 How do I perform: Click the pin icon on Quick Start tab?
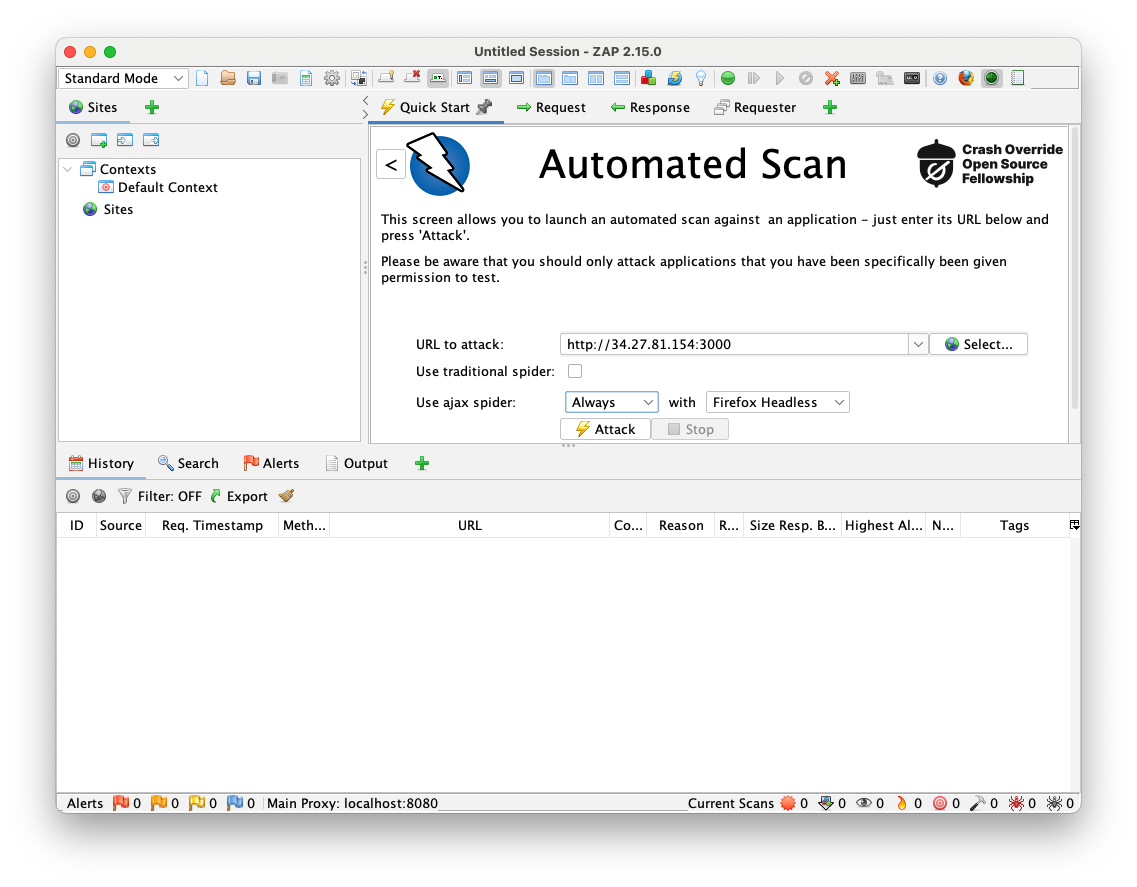tap(484, 107)
